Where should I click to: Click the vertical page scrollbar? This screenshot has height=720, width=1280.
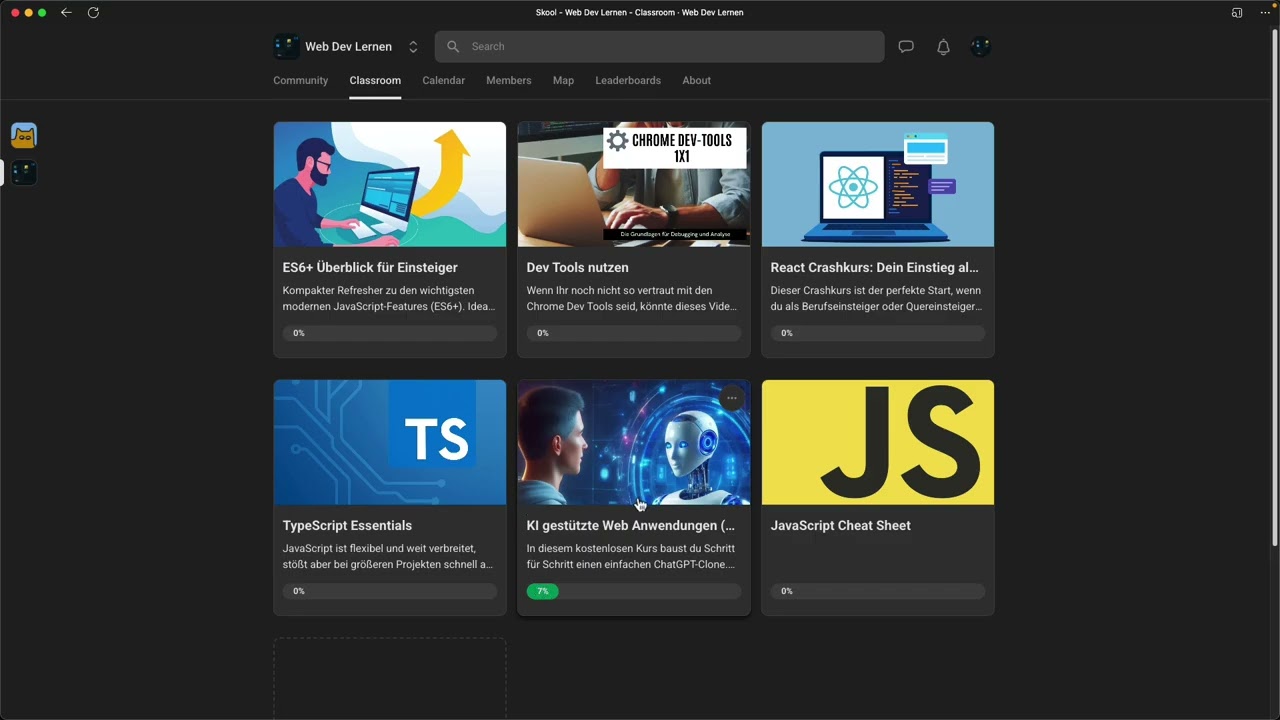pyautogui.click(x=1274, y=288)
